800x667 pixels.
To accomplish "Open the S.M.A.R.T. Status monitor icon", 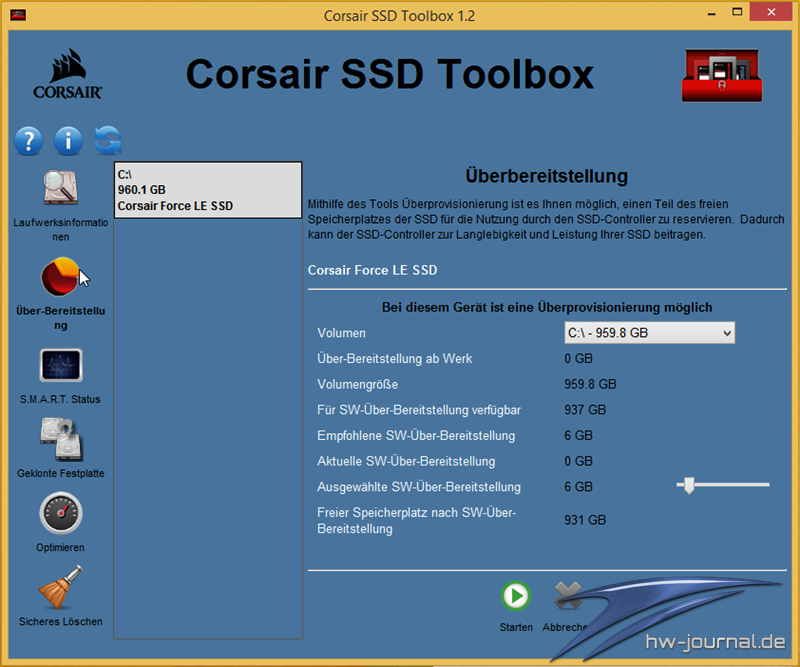I will pyautogui.click(x=61, y=365).
